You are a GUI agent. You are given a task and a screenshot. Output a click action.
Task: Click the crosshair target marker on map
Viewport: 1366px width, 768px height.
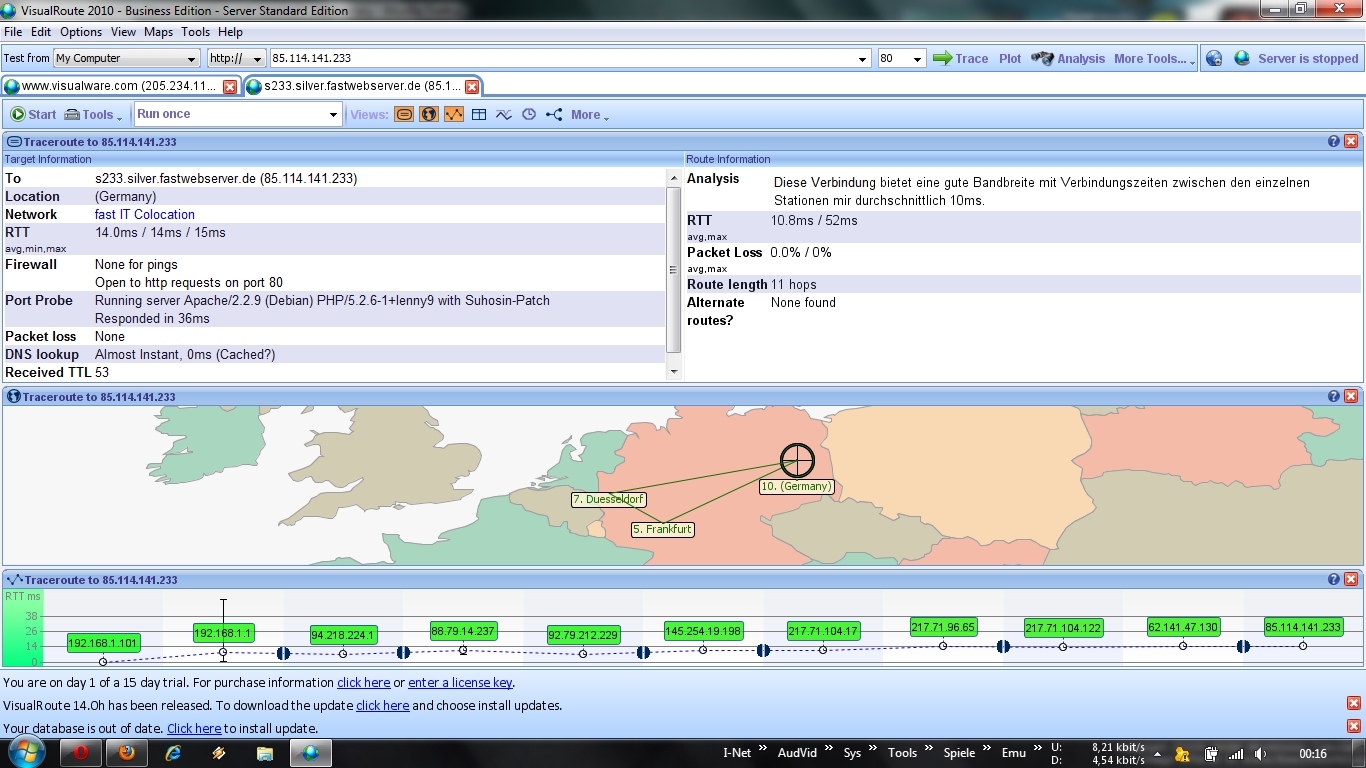coord(797,461)
